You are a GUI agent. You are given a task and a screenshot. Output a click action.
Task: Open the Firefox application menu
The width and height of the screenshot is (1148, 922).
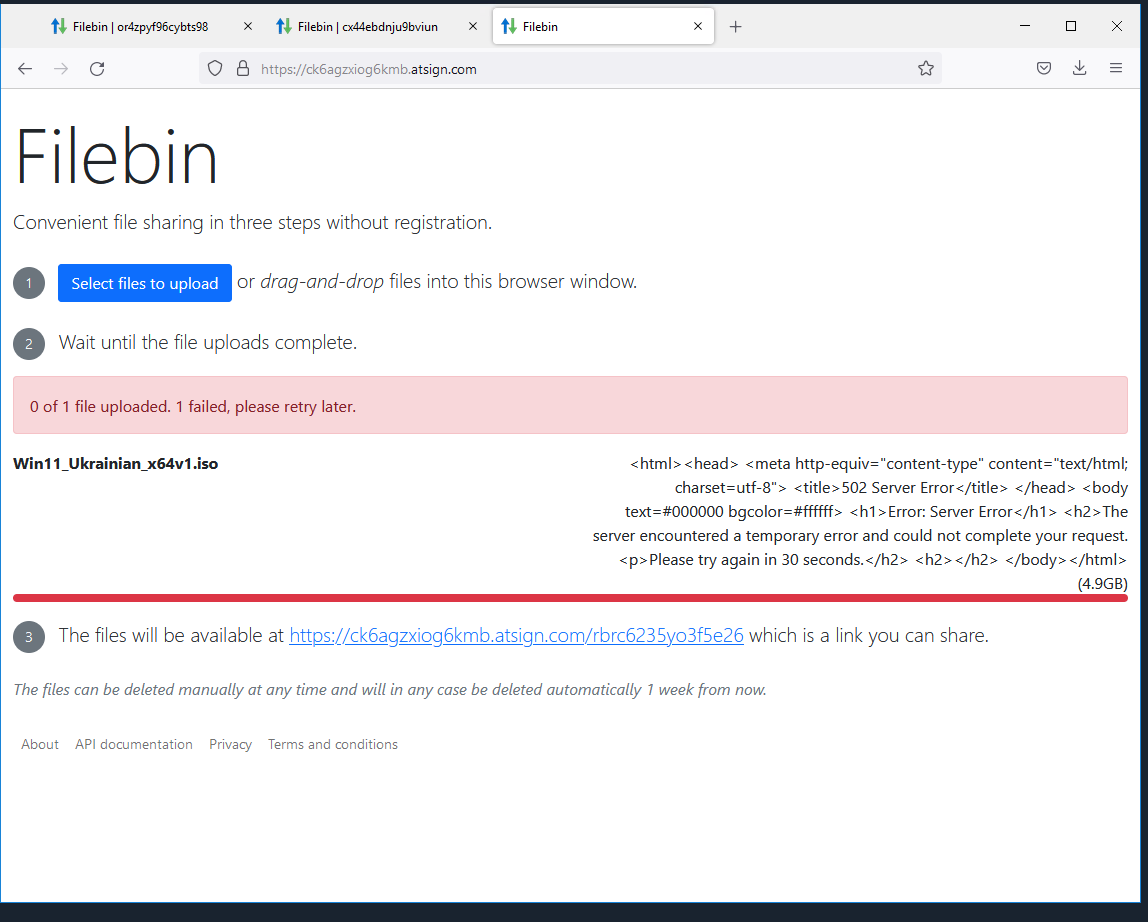tap(1116, 69)
